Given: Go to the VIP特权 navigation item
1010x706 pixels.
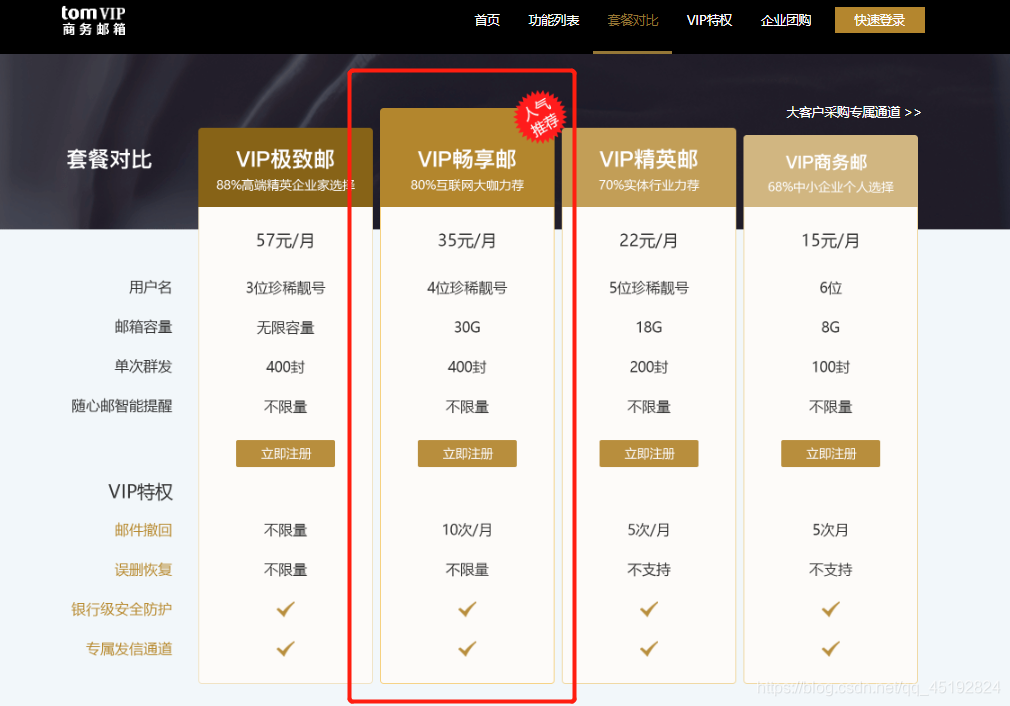Looking at the screenshot, I should pos(709,20).
